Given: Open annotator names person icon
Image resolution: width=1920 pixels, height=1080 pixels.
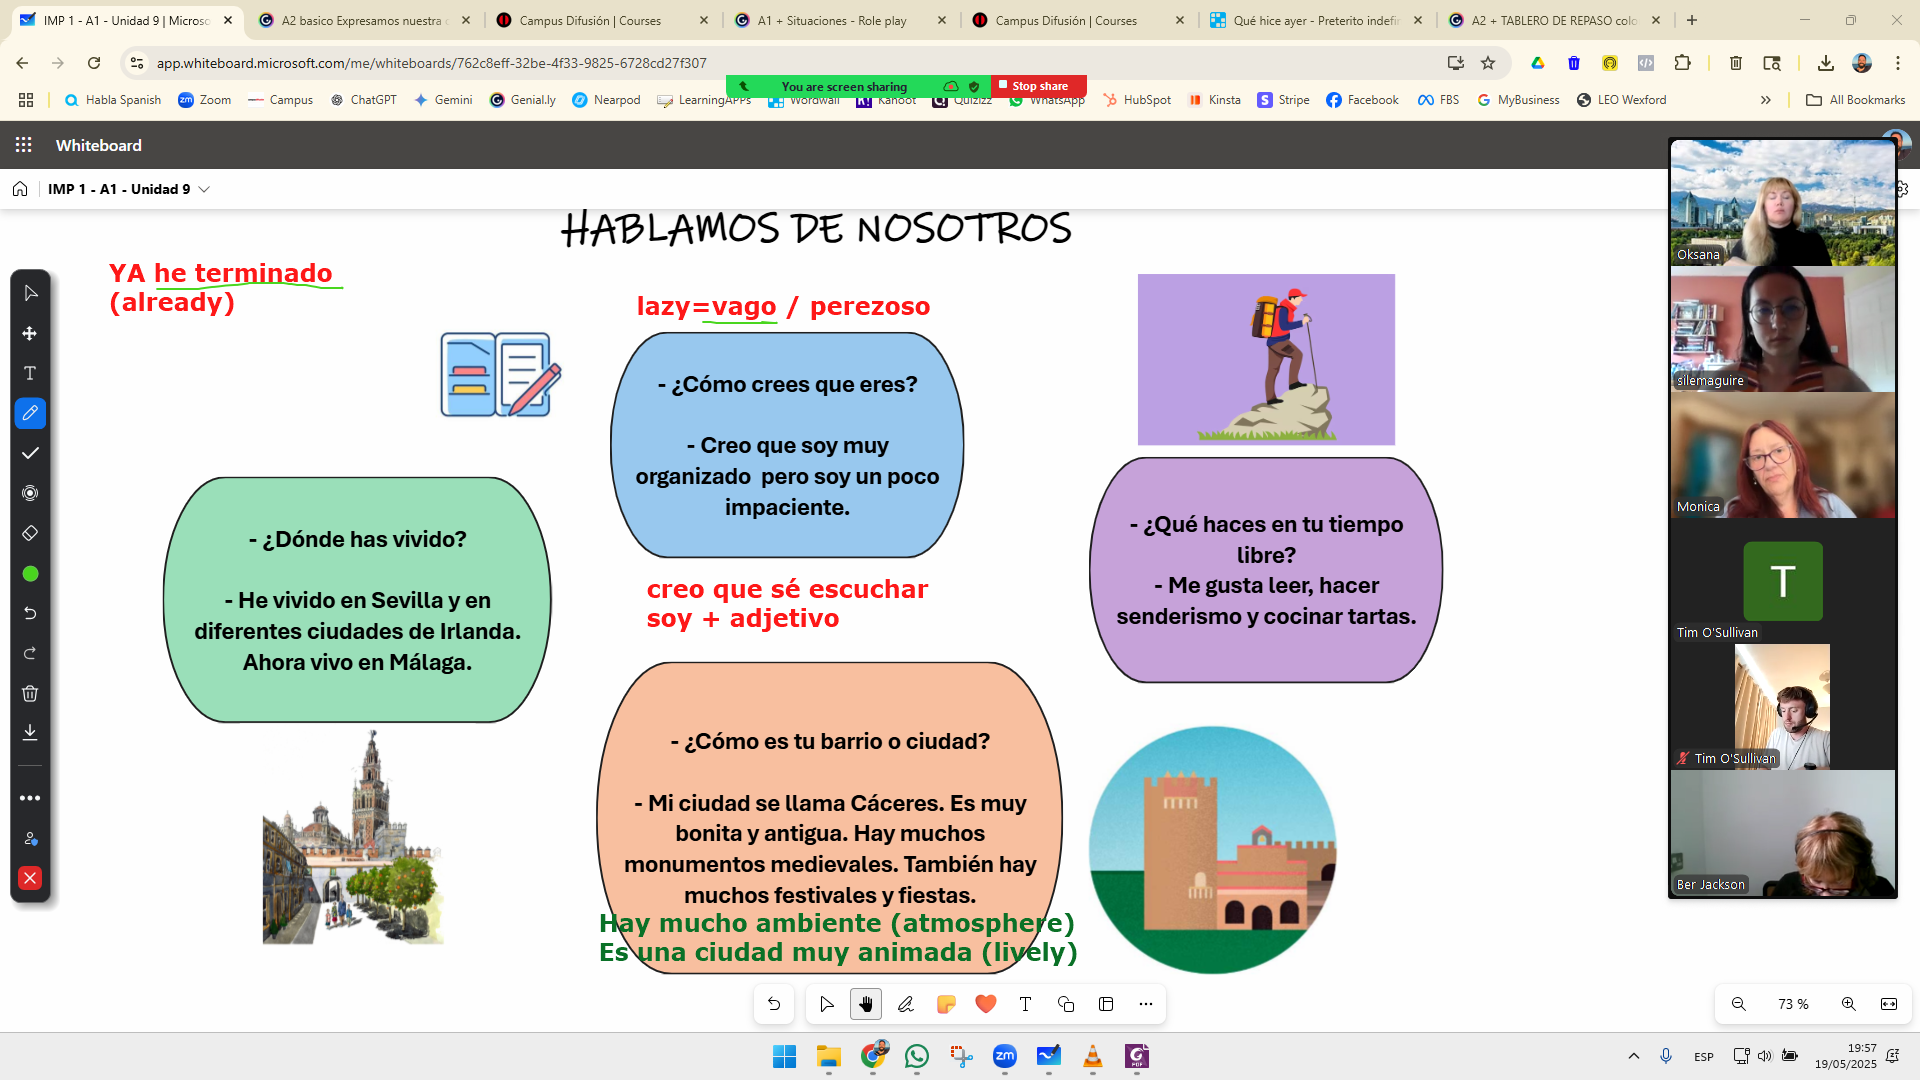Looking at the screenshot, I should [x=30, y=838].
